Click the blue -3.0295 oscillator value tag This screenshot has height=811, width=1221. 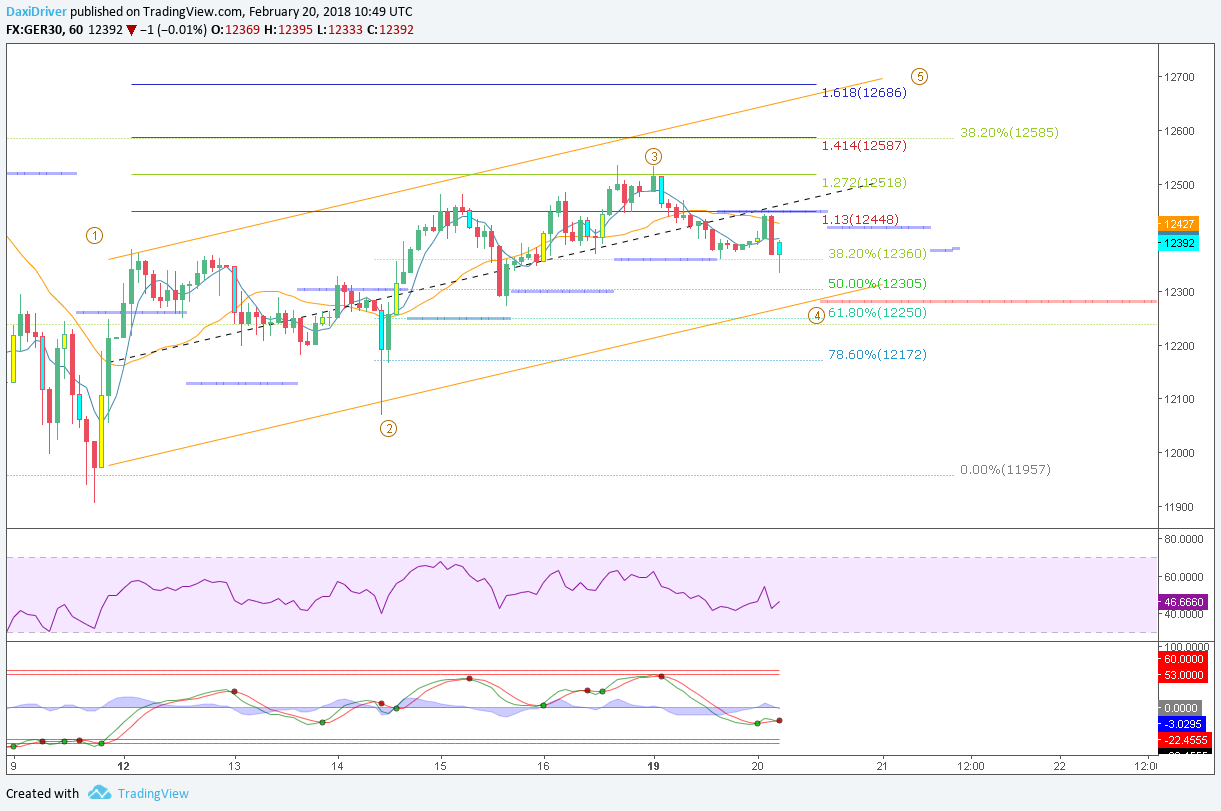coord(1182,723)
